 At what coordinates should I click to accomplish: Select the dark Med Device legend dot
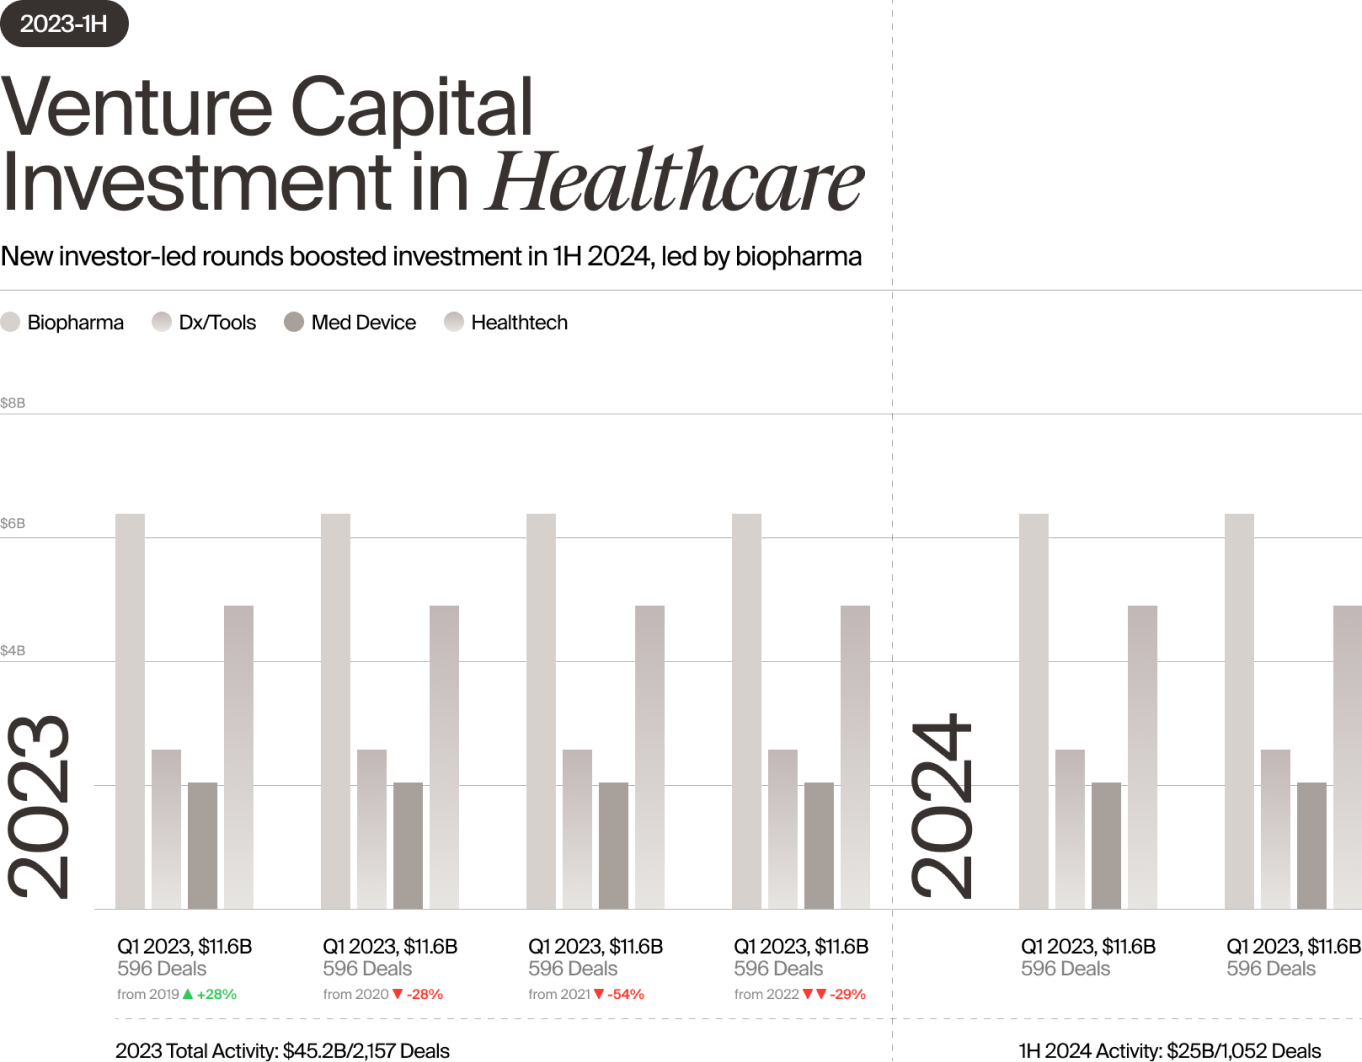294,322
